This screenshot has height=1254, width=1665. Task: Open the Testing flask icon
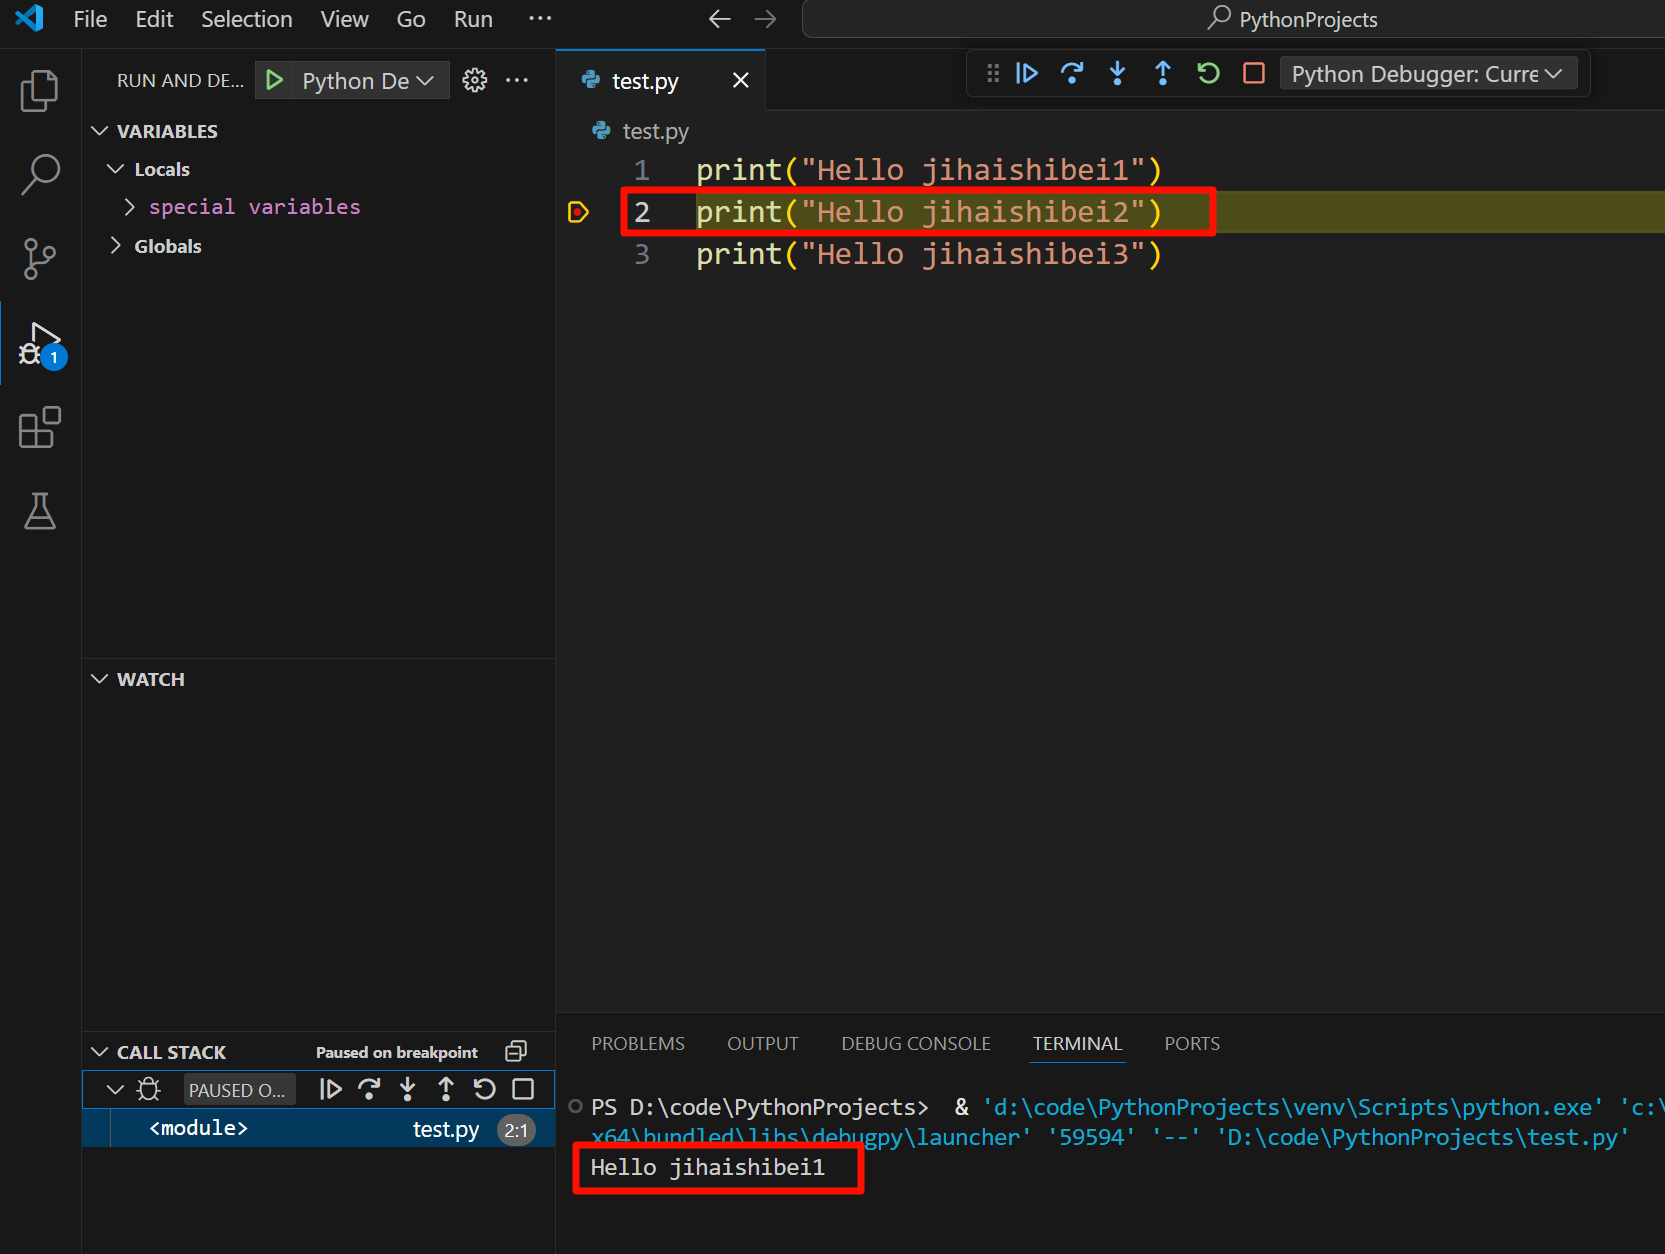point(39,511)
